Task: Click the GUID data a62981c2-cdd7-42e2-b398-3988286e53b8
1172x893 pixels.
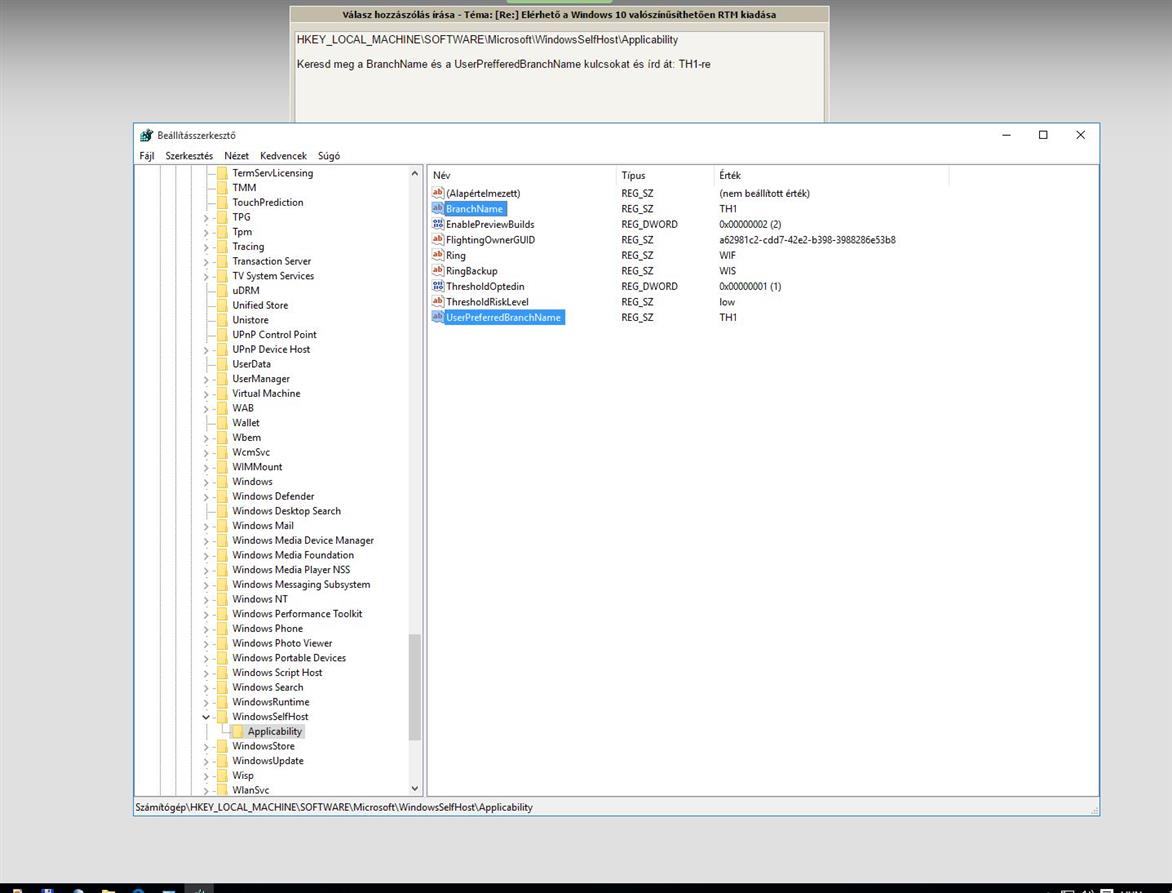Action: (807, 240)
